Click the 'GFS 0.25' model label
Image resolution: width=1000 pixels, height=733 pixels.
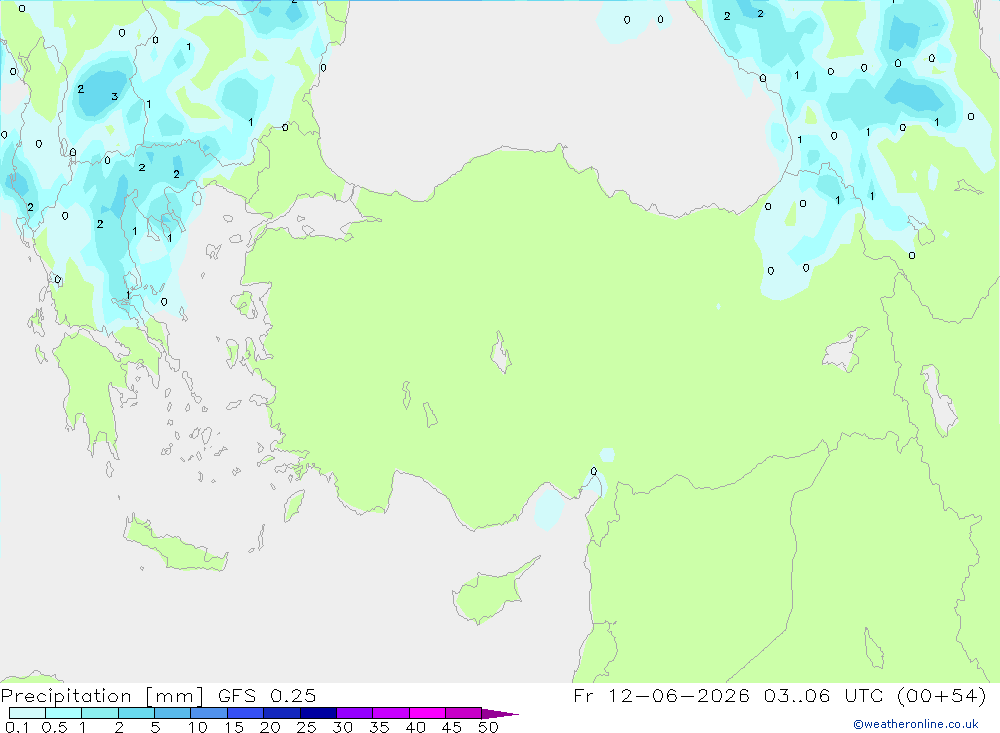coord(267,695)
